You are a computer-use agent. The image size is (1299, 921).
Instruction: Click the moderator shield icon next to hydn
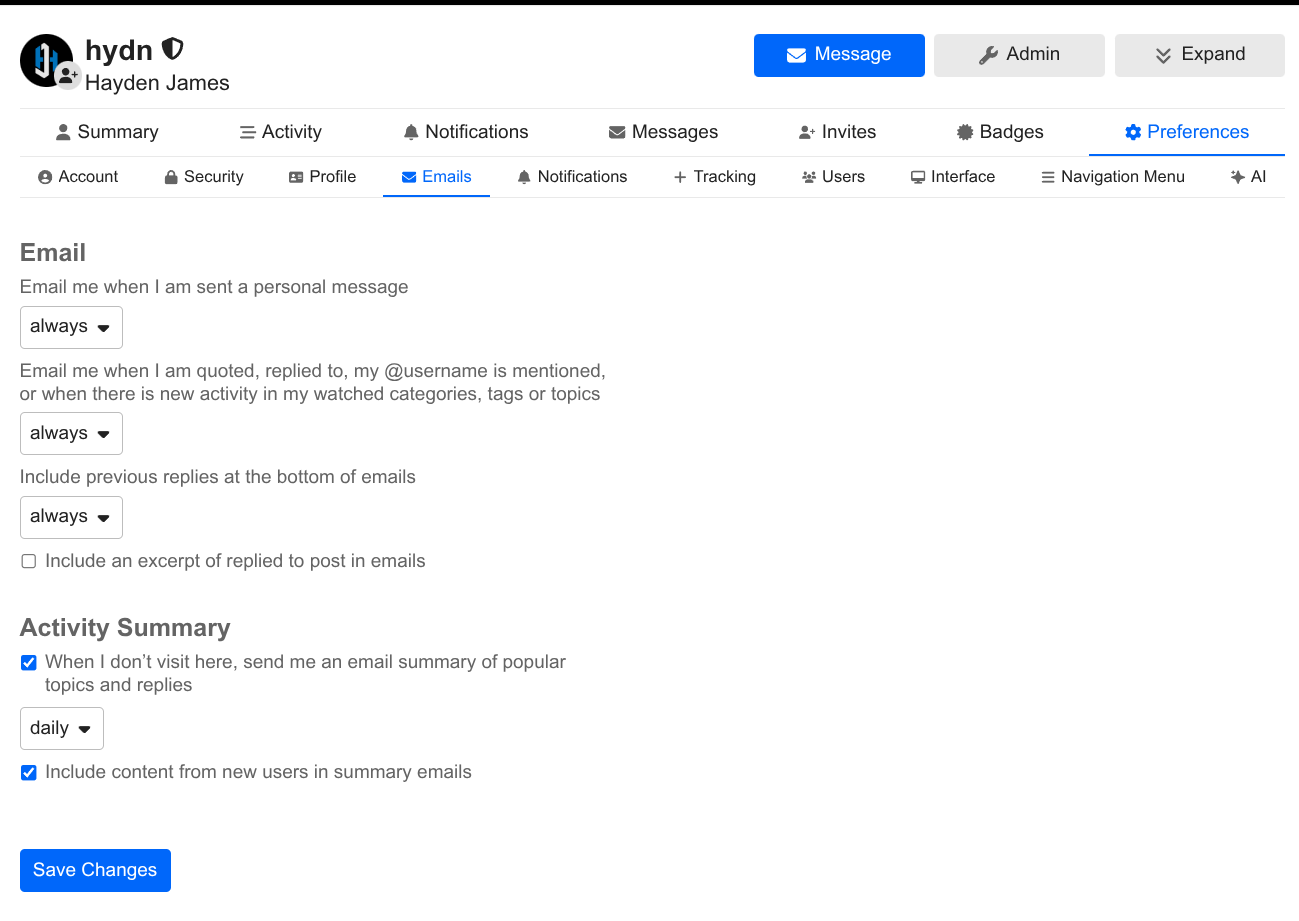[x=173, y=49]
